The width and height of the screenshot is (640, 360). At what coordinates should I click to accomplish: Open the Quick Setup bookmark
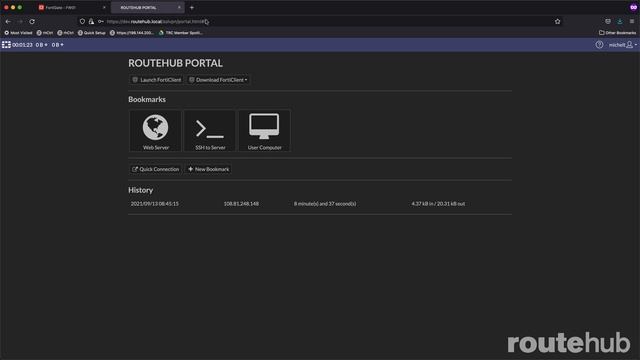click(92, 33)
